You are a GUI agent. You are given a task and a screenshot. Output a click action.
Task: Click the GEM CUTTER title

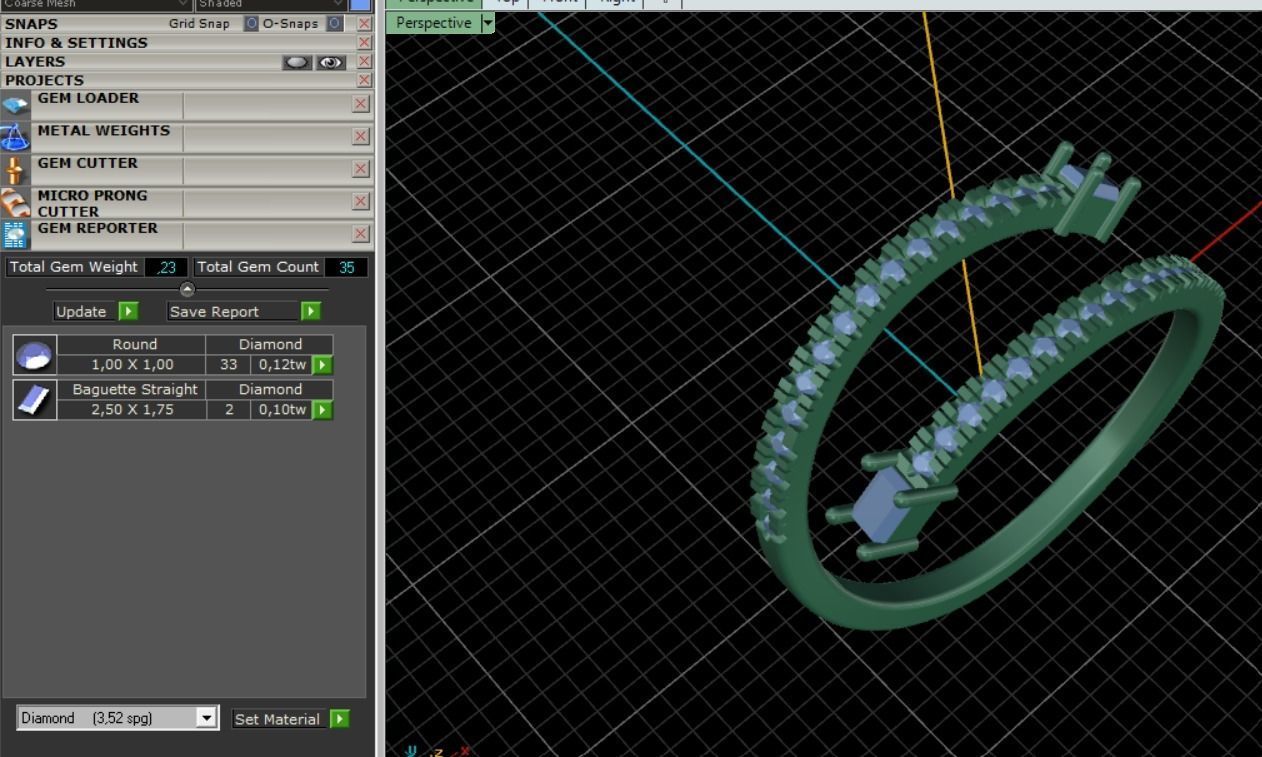pyautogui.click(x=88, y=163)
